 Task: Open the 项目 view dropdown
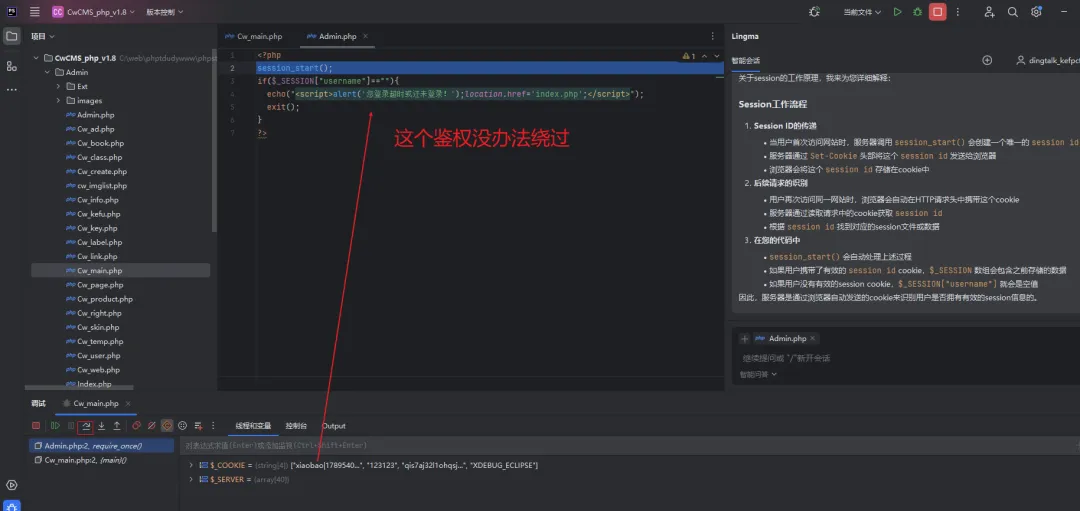click(43, 36)
